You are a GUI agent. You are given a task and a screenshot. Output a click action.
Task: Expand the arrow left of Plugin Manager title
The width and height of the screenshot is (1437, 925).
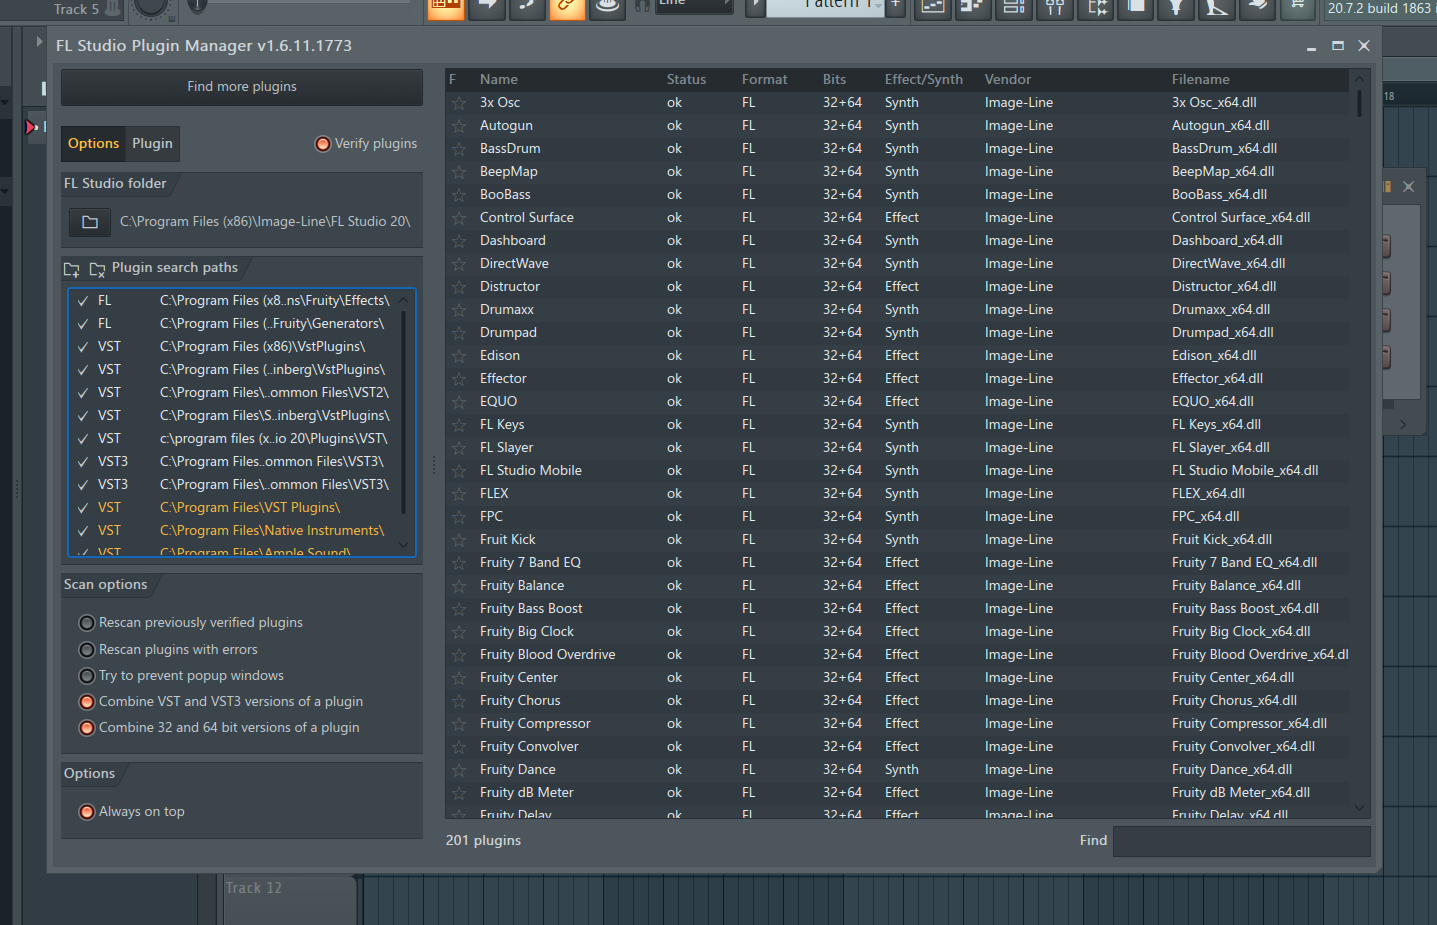click(39, 42)
